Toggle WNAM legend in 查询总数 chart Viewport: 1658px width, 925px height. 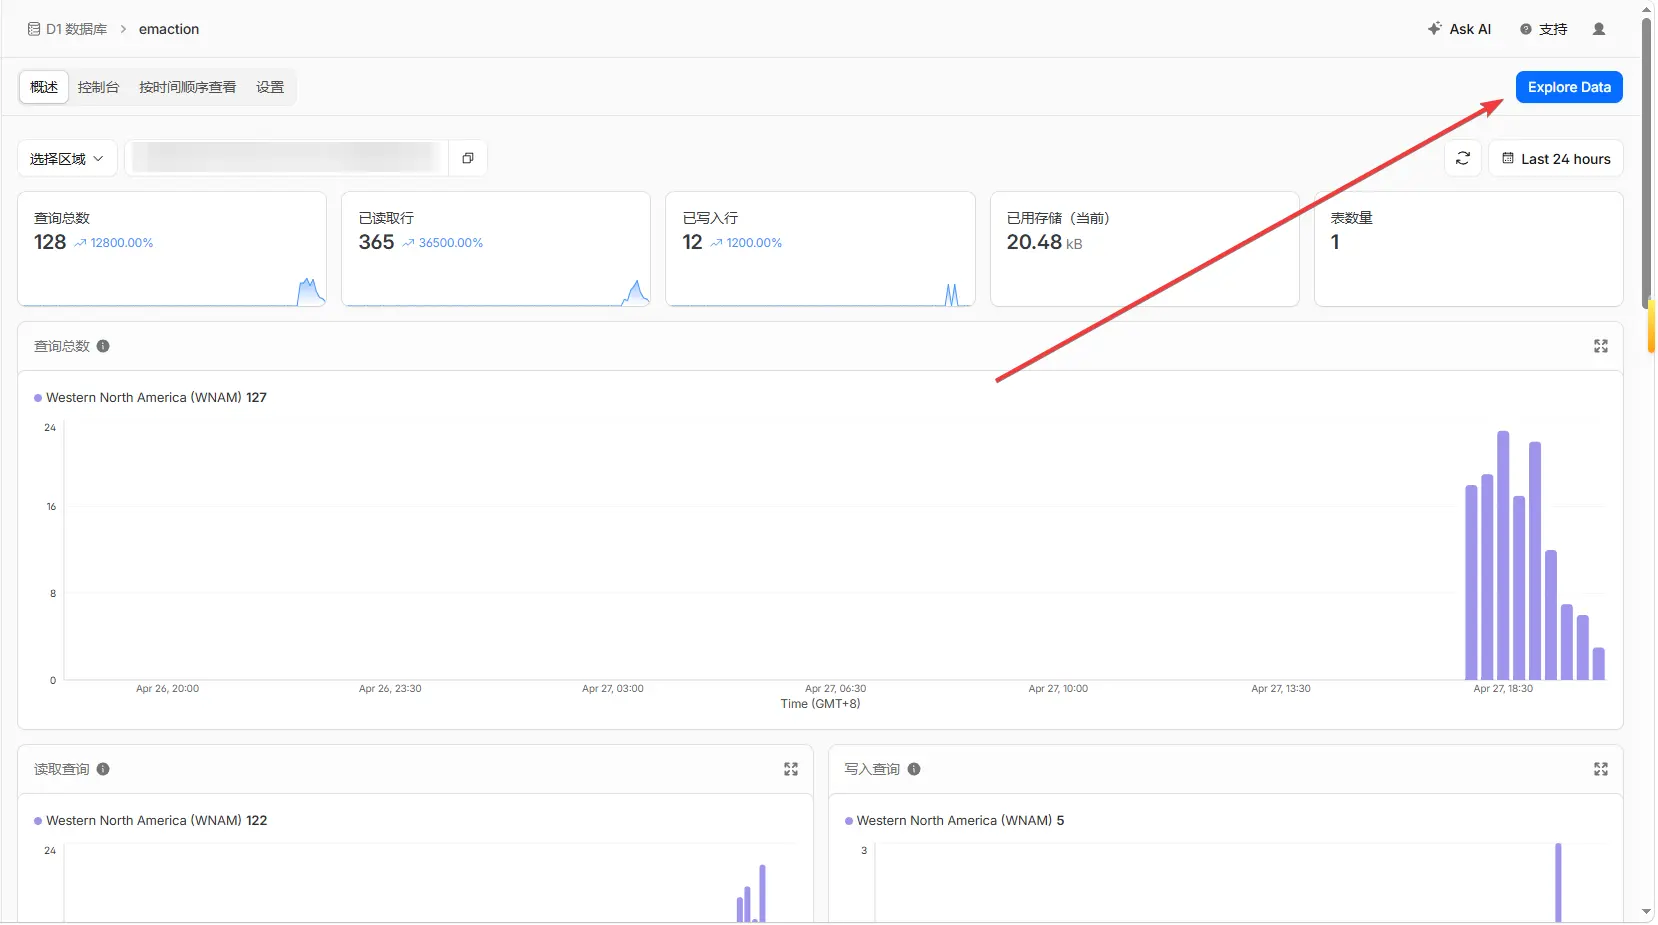pos(150,398)
